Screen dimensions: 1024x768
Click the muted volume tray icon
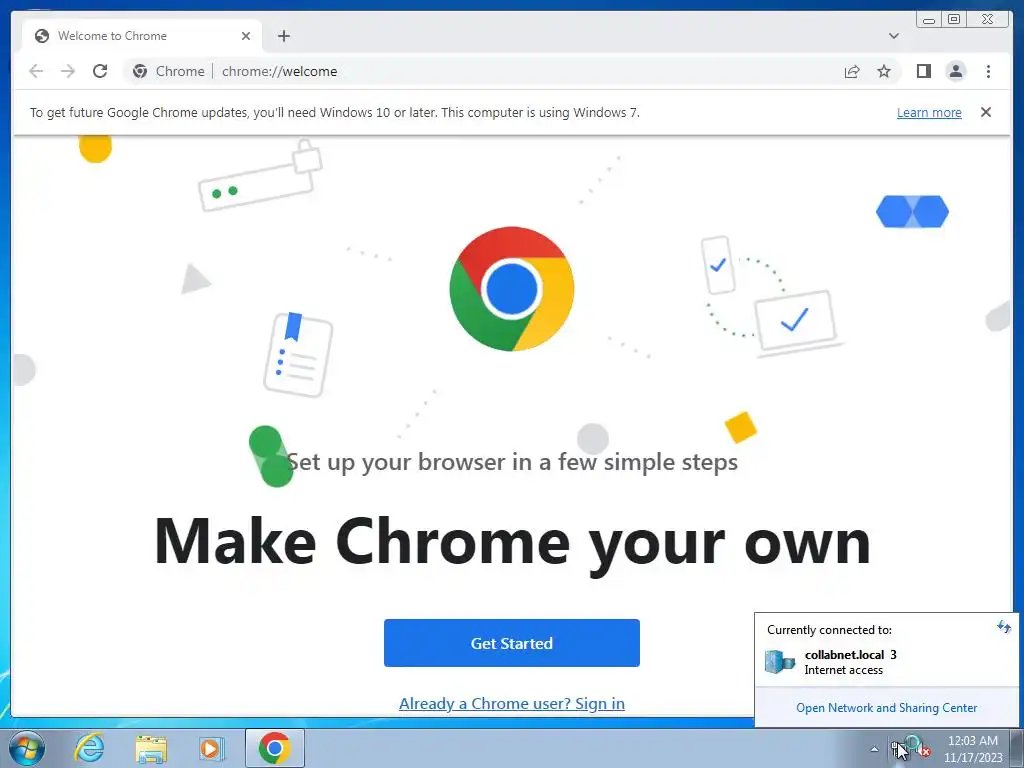[x=920, y=748]
